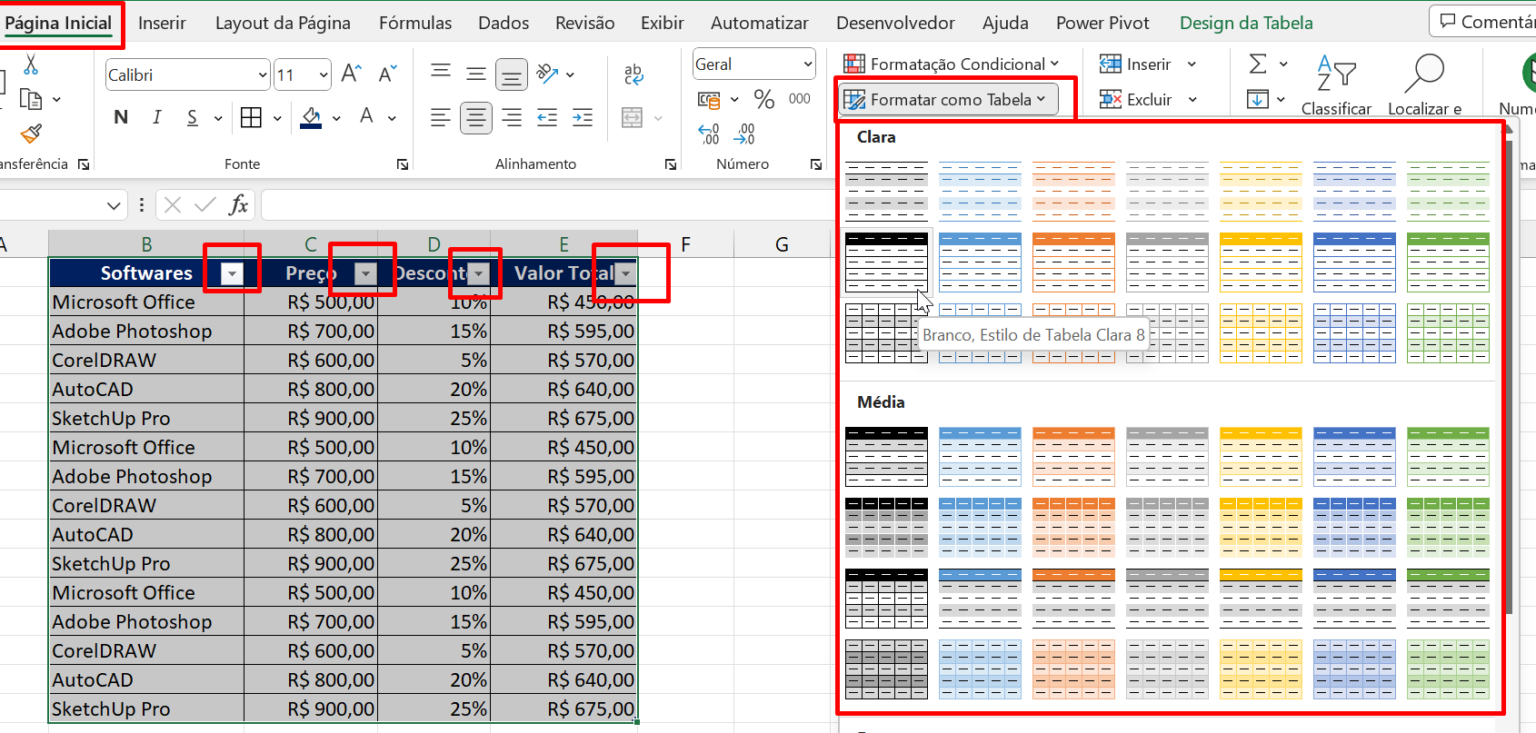Click the Comentários button
1536x733 pixels.
[x=1484, y=21]
